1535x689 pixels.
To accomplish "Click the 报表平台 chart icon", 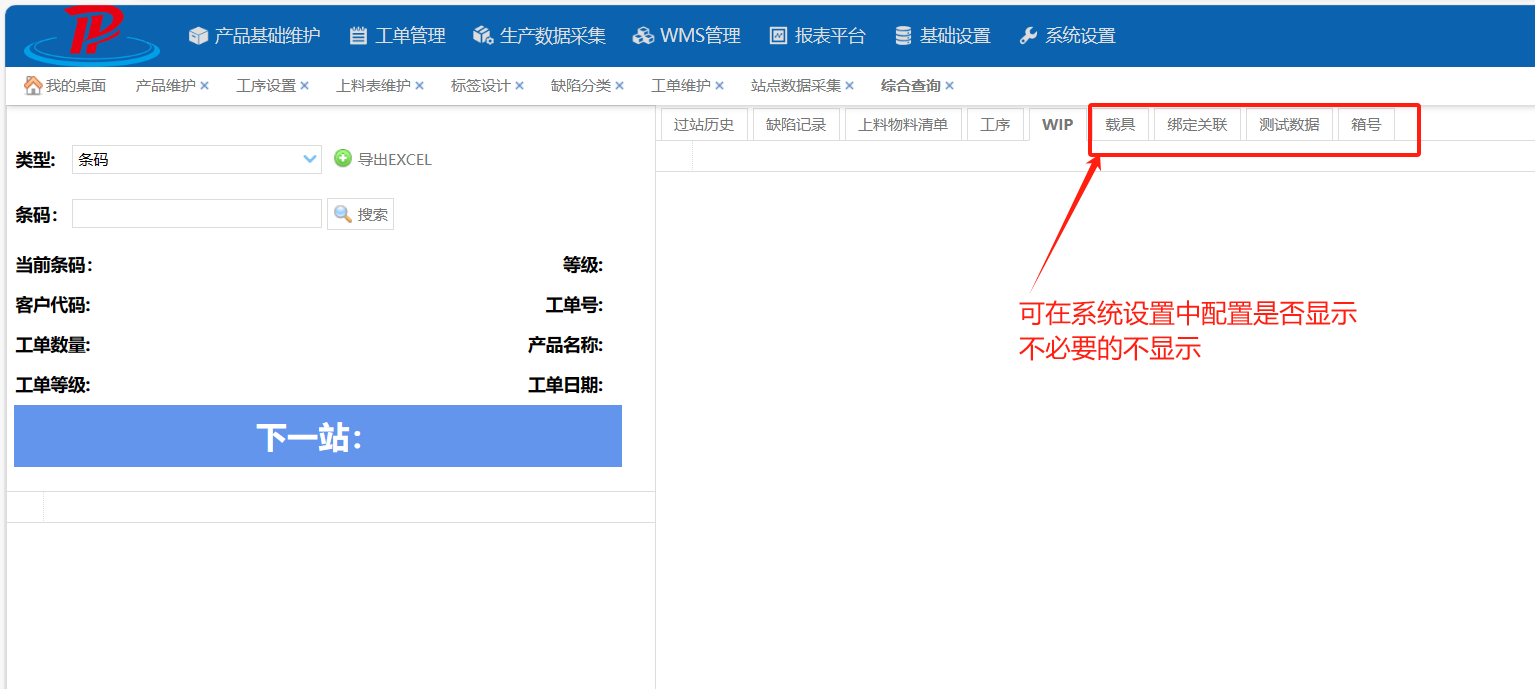I will click(x=778, y=36).
